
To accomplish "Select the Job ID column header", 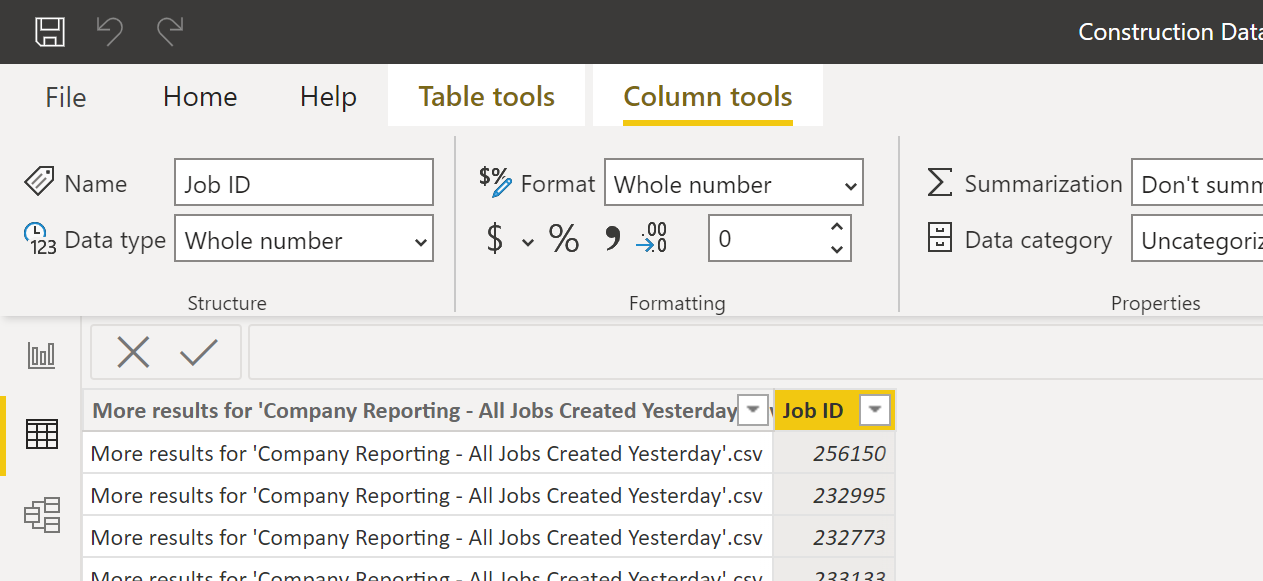I will pyautogui.click(x=835, y=410).
